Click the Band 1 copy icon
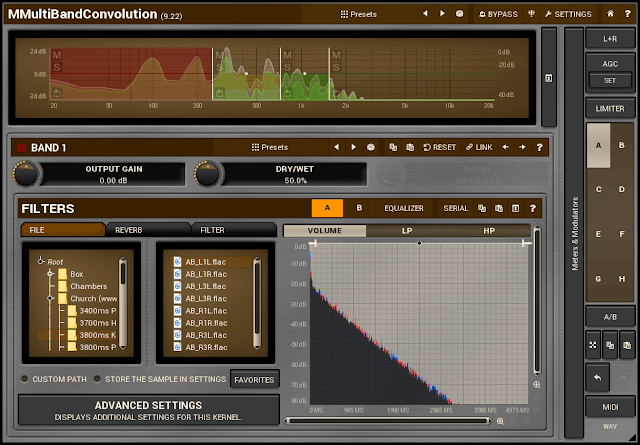 pyautogui.click(x=393, y=147)
